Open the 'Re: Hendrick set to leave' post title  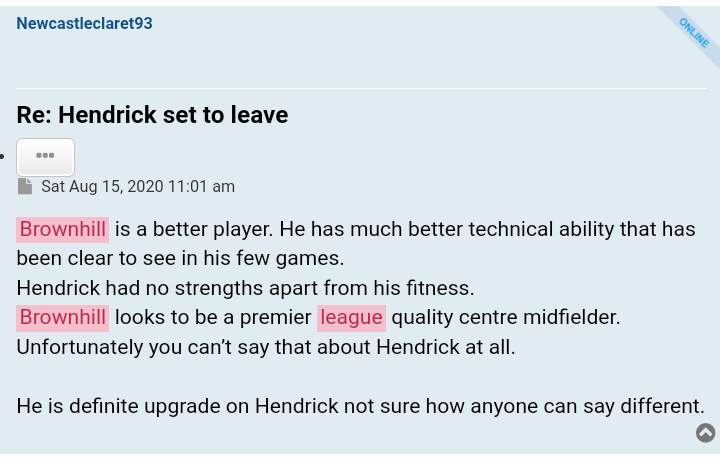(x=152, y=115)
